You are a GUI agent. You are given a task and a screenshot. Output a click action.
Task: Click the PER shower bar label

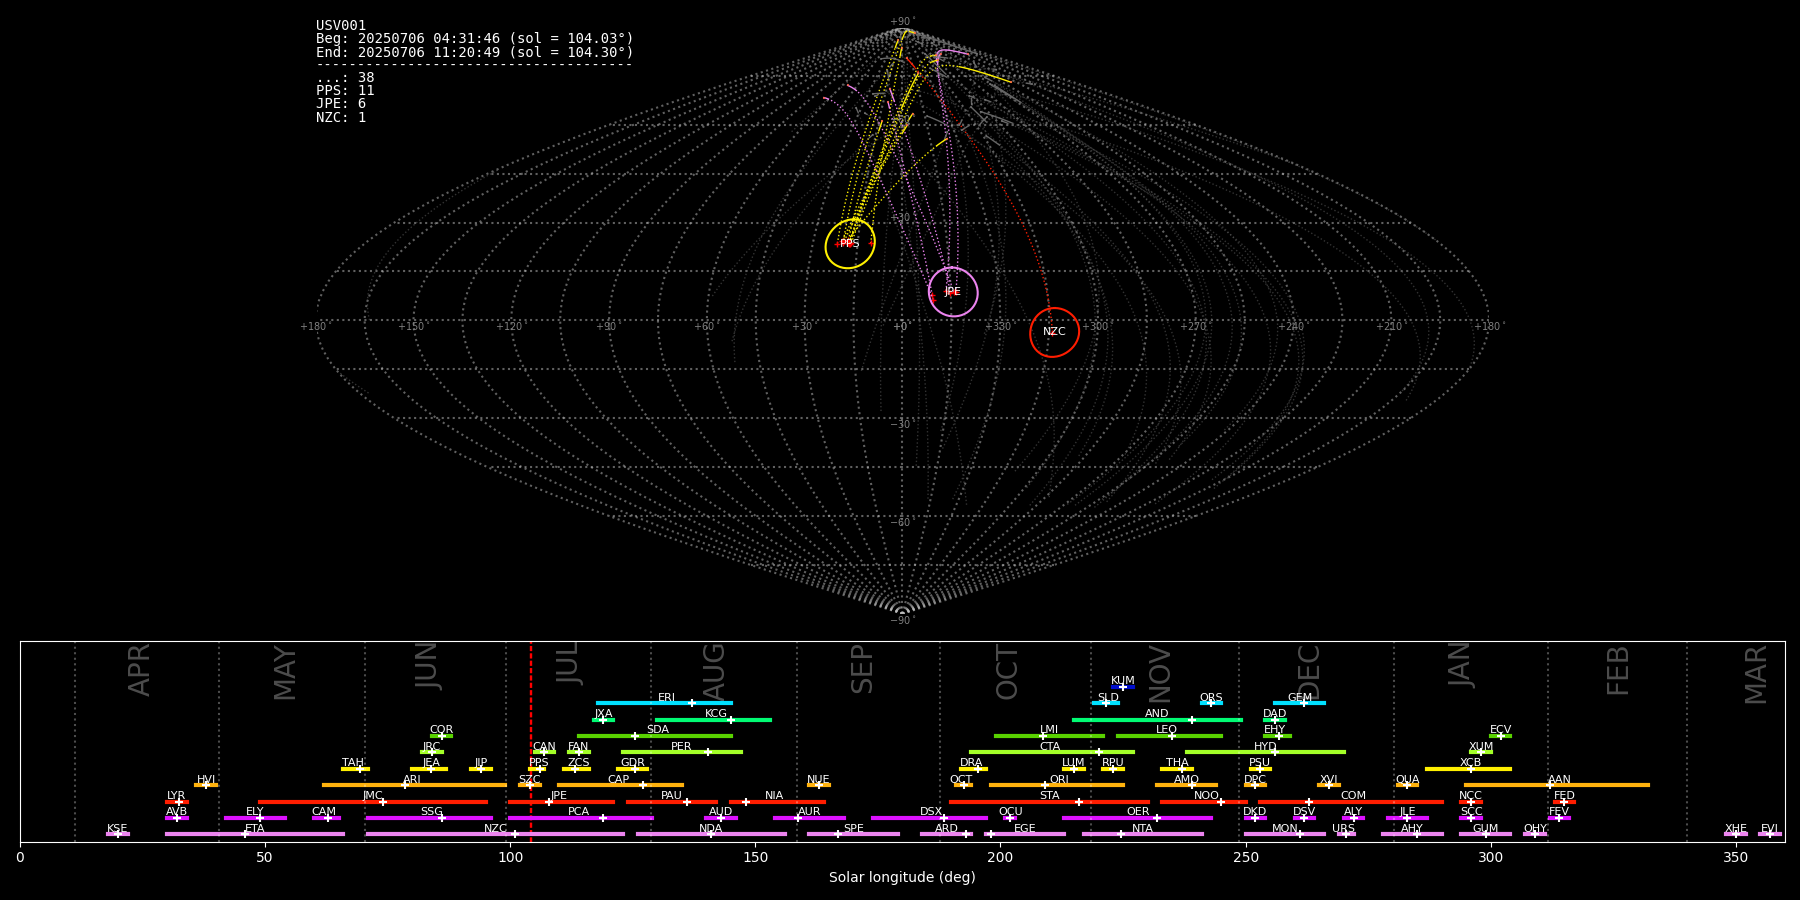click(681, 746)
